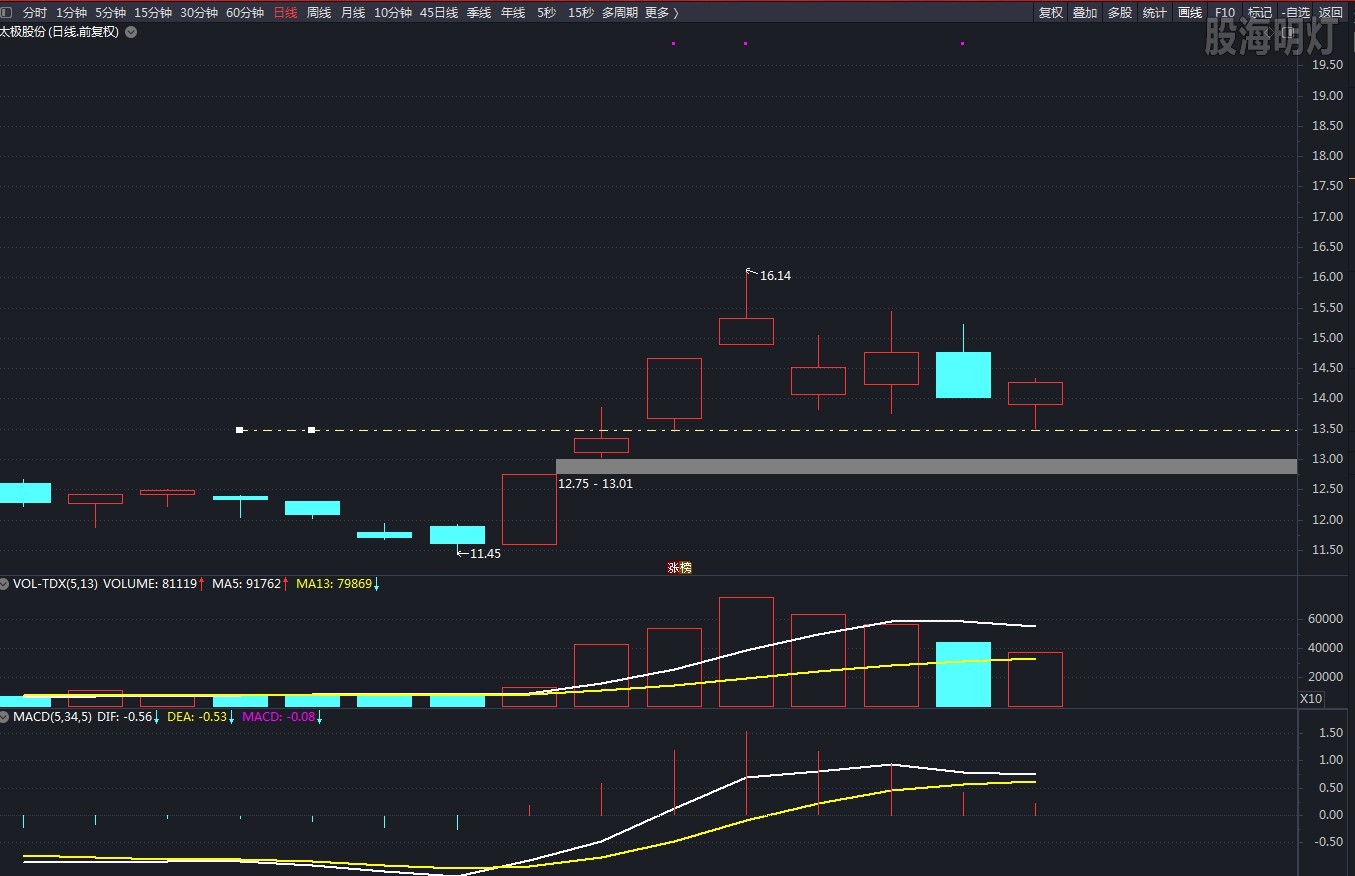
Task: Select the 5分钟 period tab
Action: [110, 13]
